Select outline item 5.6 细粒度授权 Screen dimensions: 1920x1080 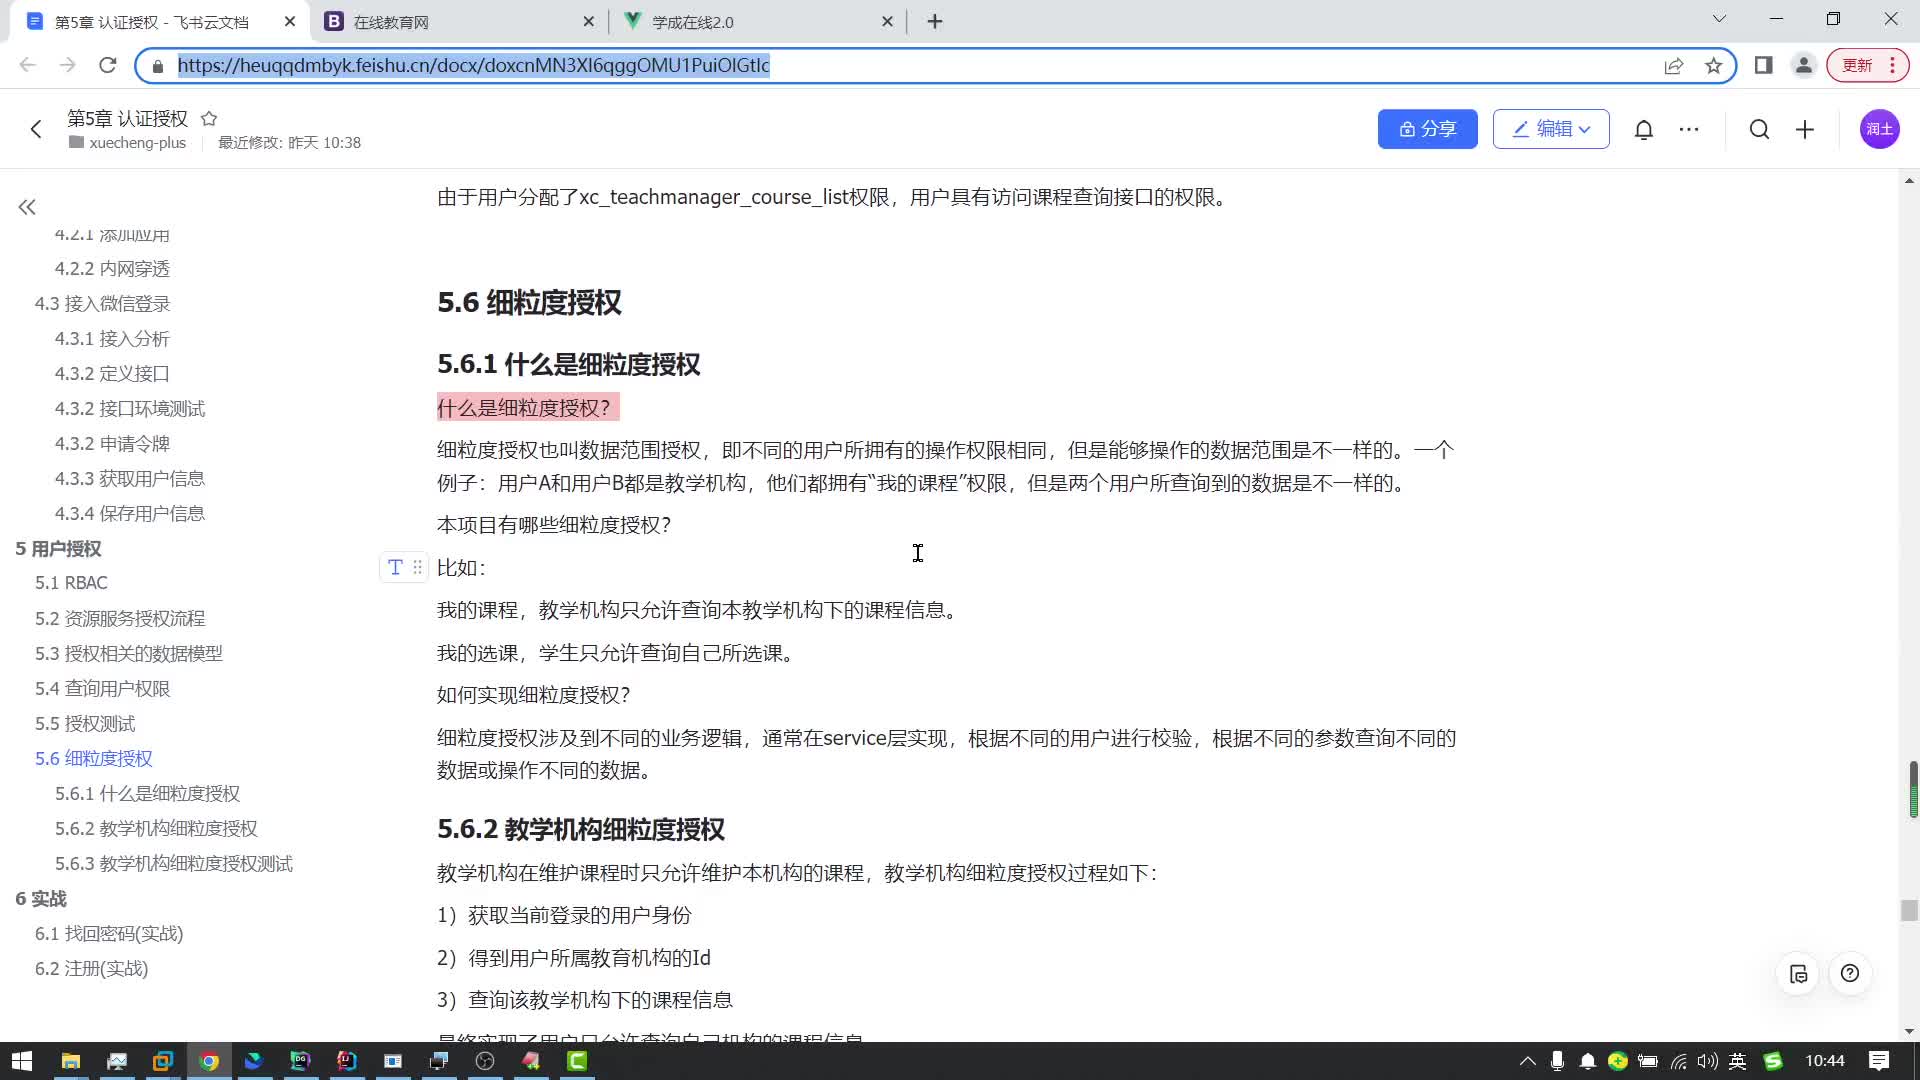[x=94, y=759]
